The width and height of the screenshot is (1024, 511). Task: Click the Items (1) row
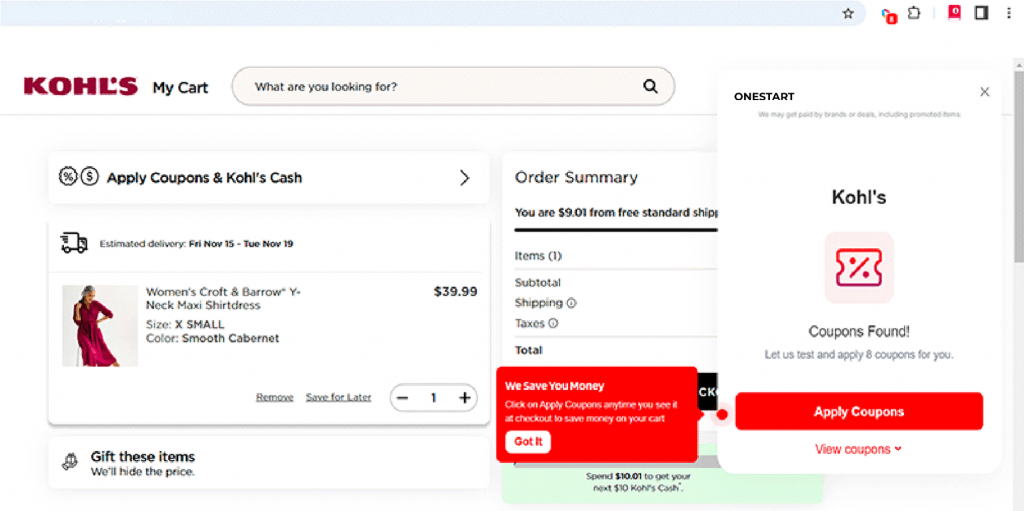(x=538, y=256)
